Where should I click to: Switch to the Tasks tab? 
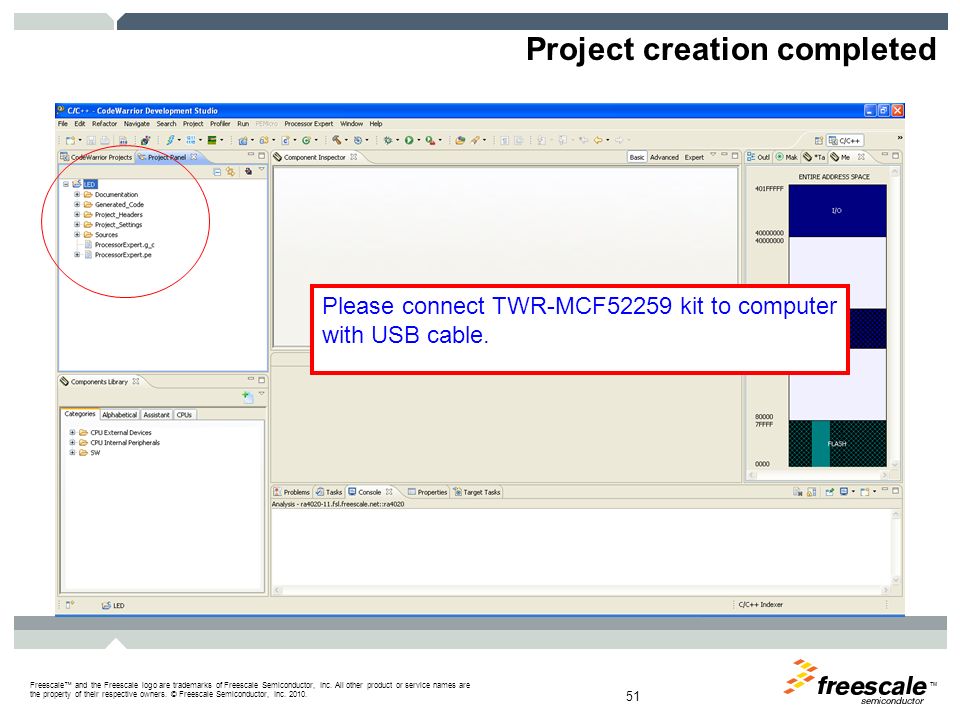[x=329, y=492]
